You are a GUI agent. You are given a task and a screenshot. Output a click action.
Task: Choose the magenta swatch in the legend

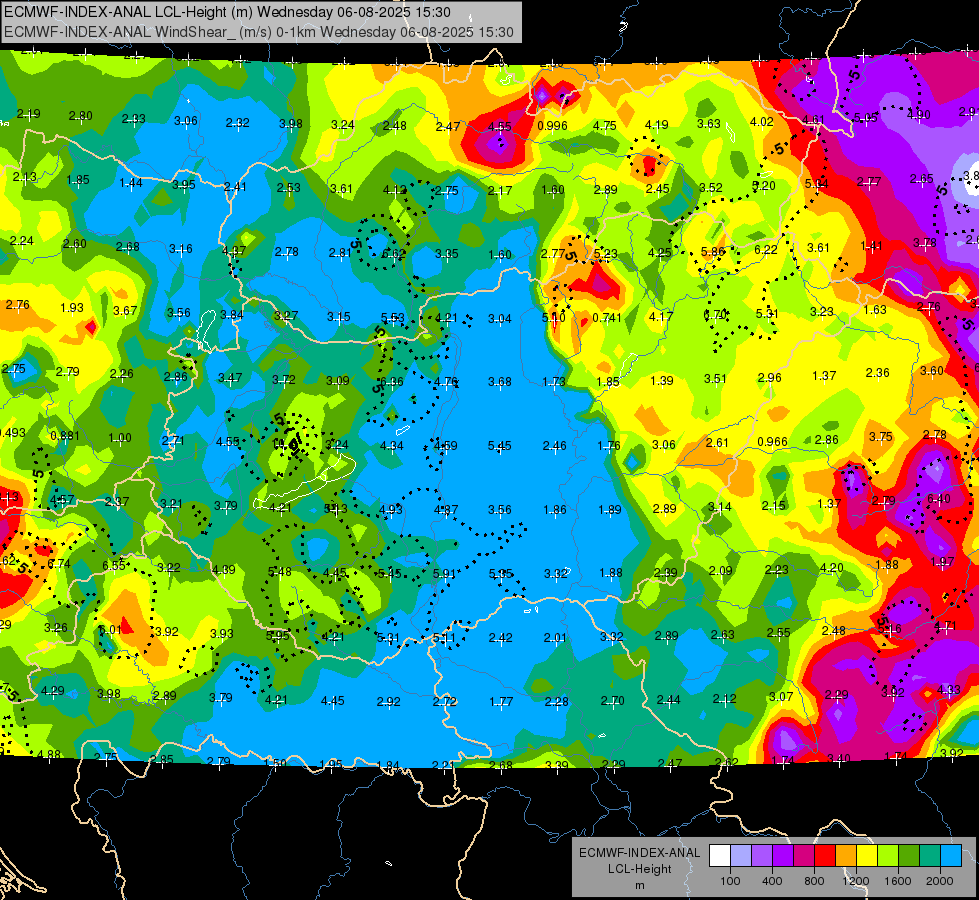pyautogui.click(x=804, y=855)
